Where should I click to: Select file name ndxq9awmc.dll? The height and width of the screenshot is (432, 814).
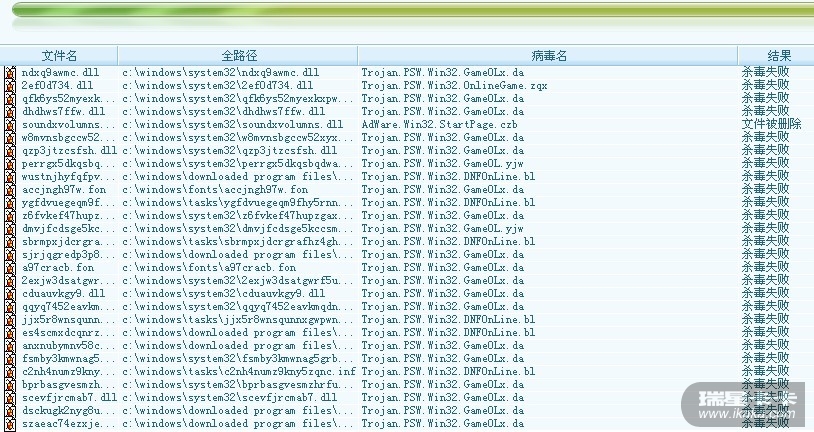tap(60, 73)
